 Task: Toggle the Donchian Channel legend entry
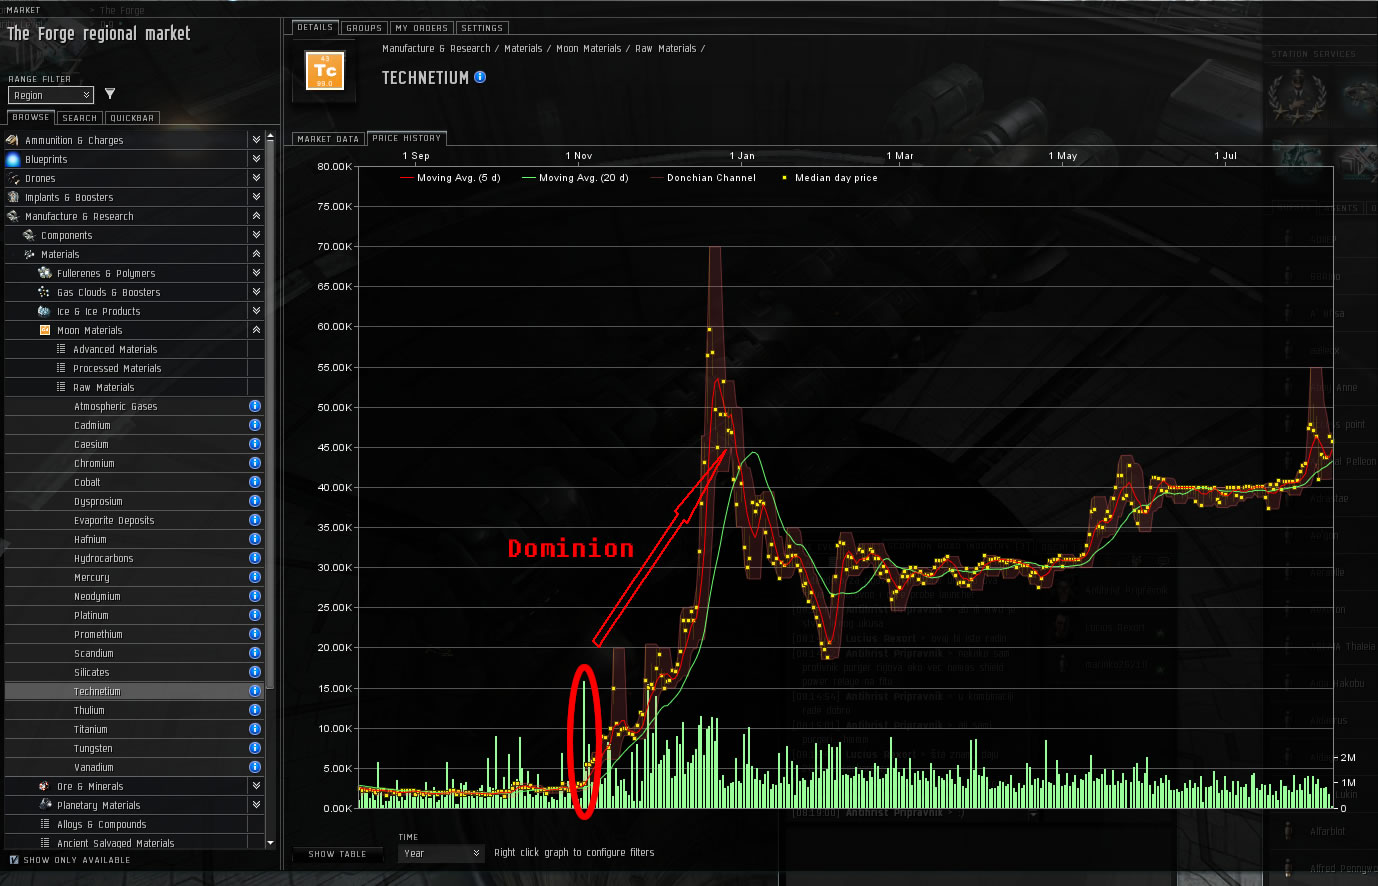pos(703,178)
